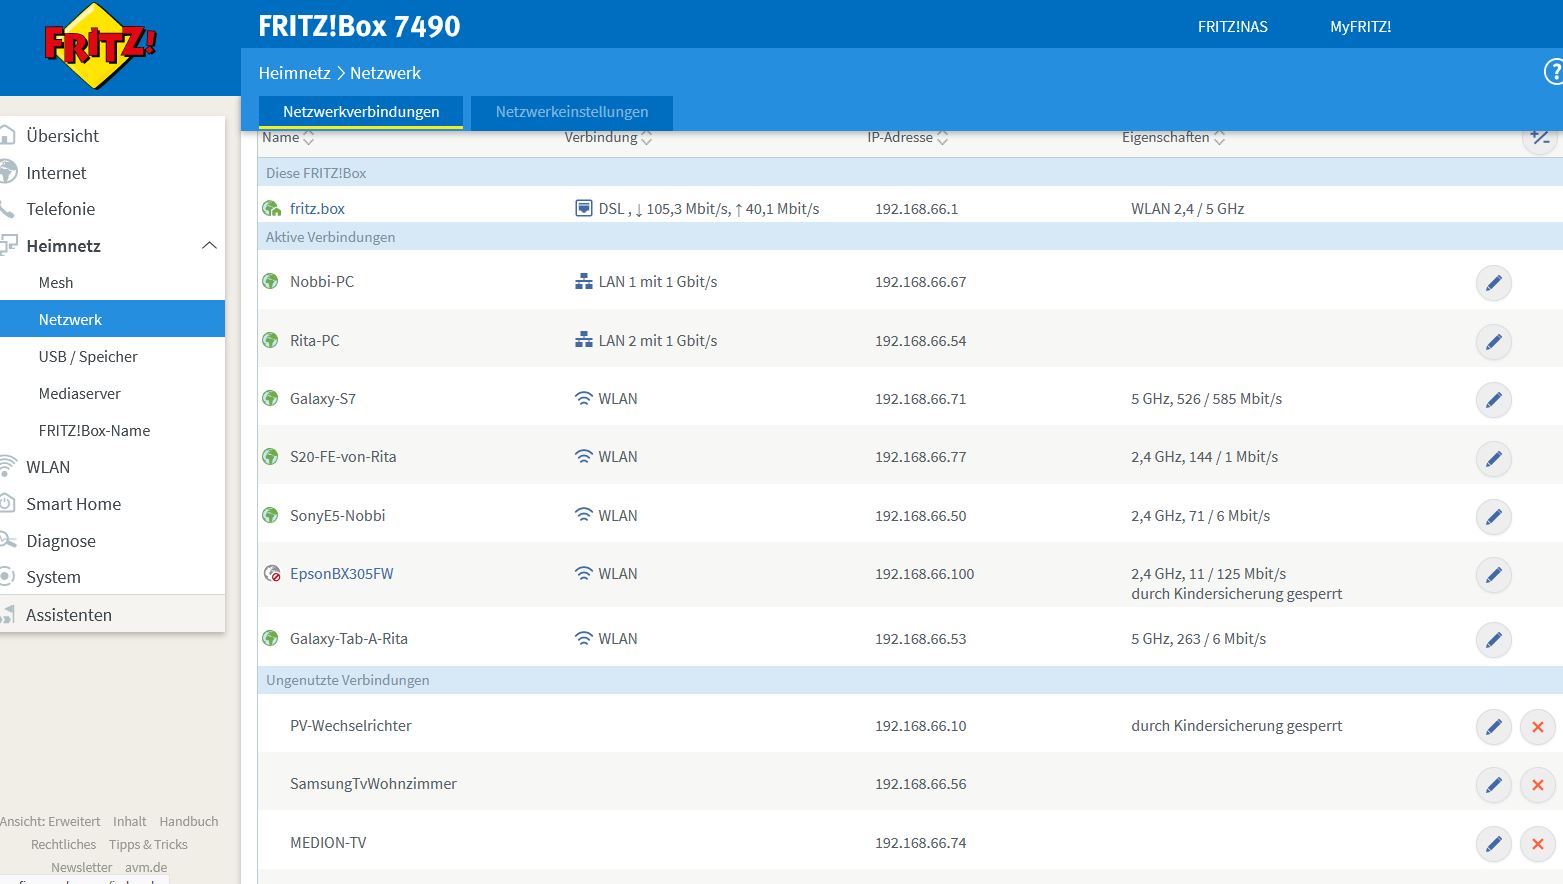This screenshot has width=1563, height=884.
Task: Edit the Nobbi-PC device entry
Action: click(x=1493, y=283)
